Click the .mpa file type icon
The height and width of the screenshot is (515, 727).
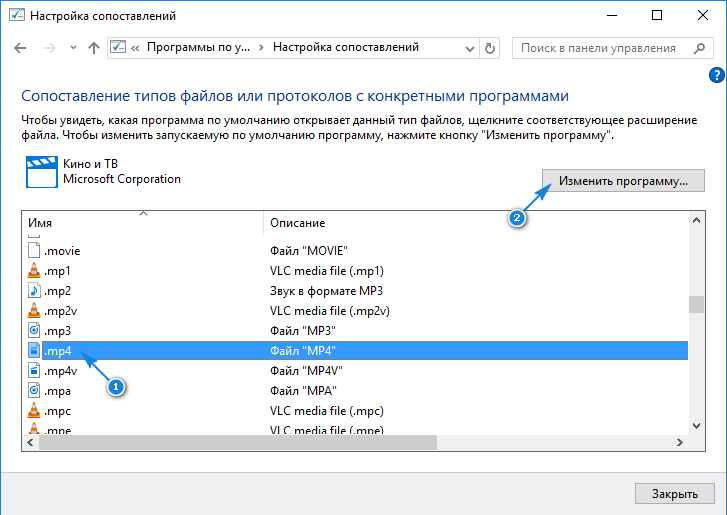pyautogui.click(x=34, y=390)
